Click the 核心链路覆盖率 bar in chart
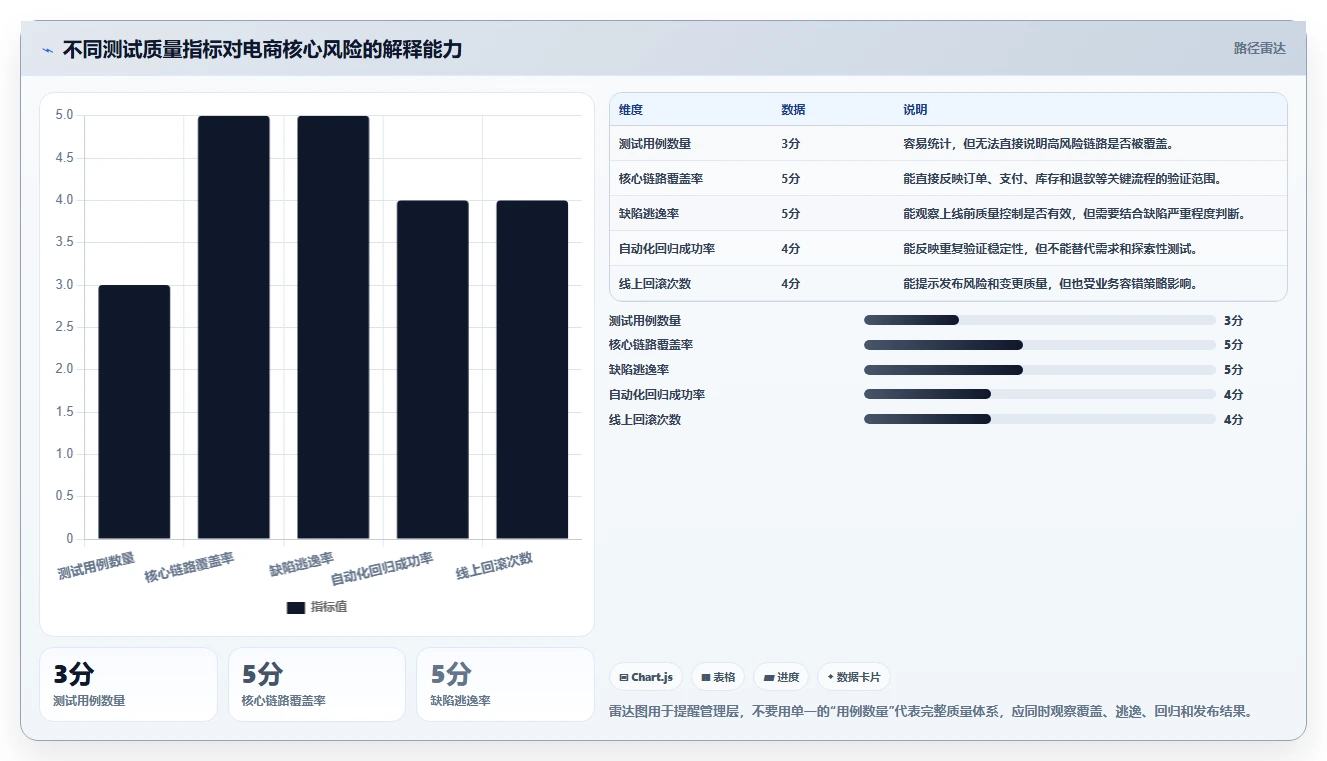This screenshot has height=761, width=1327. click(x=233, y=327)
